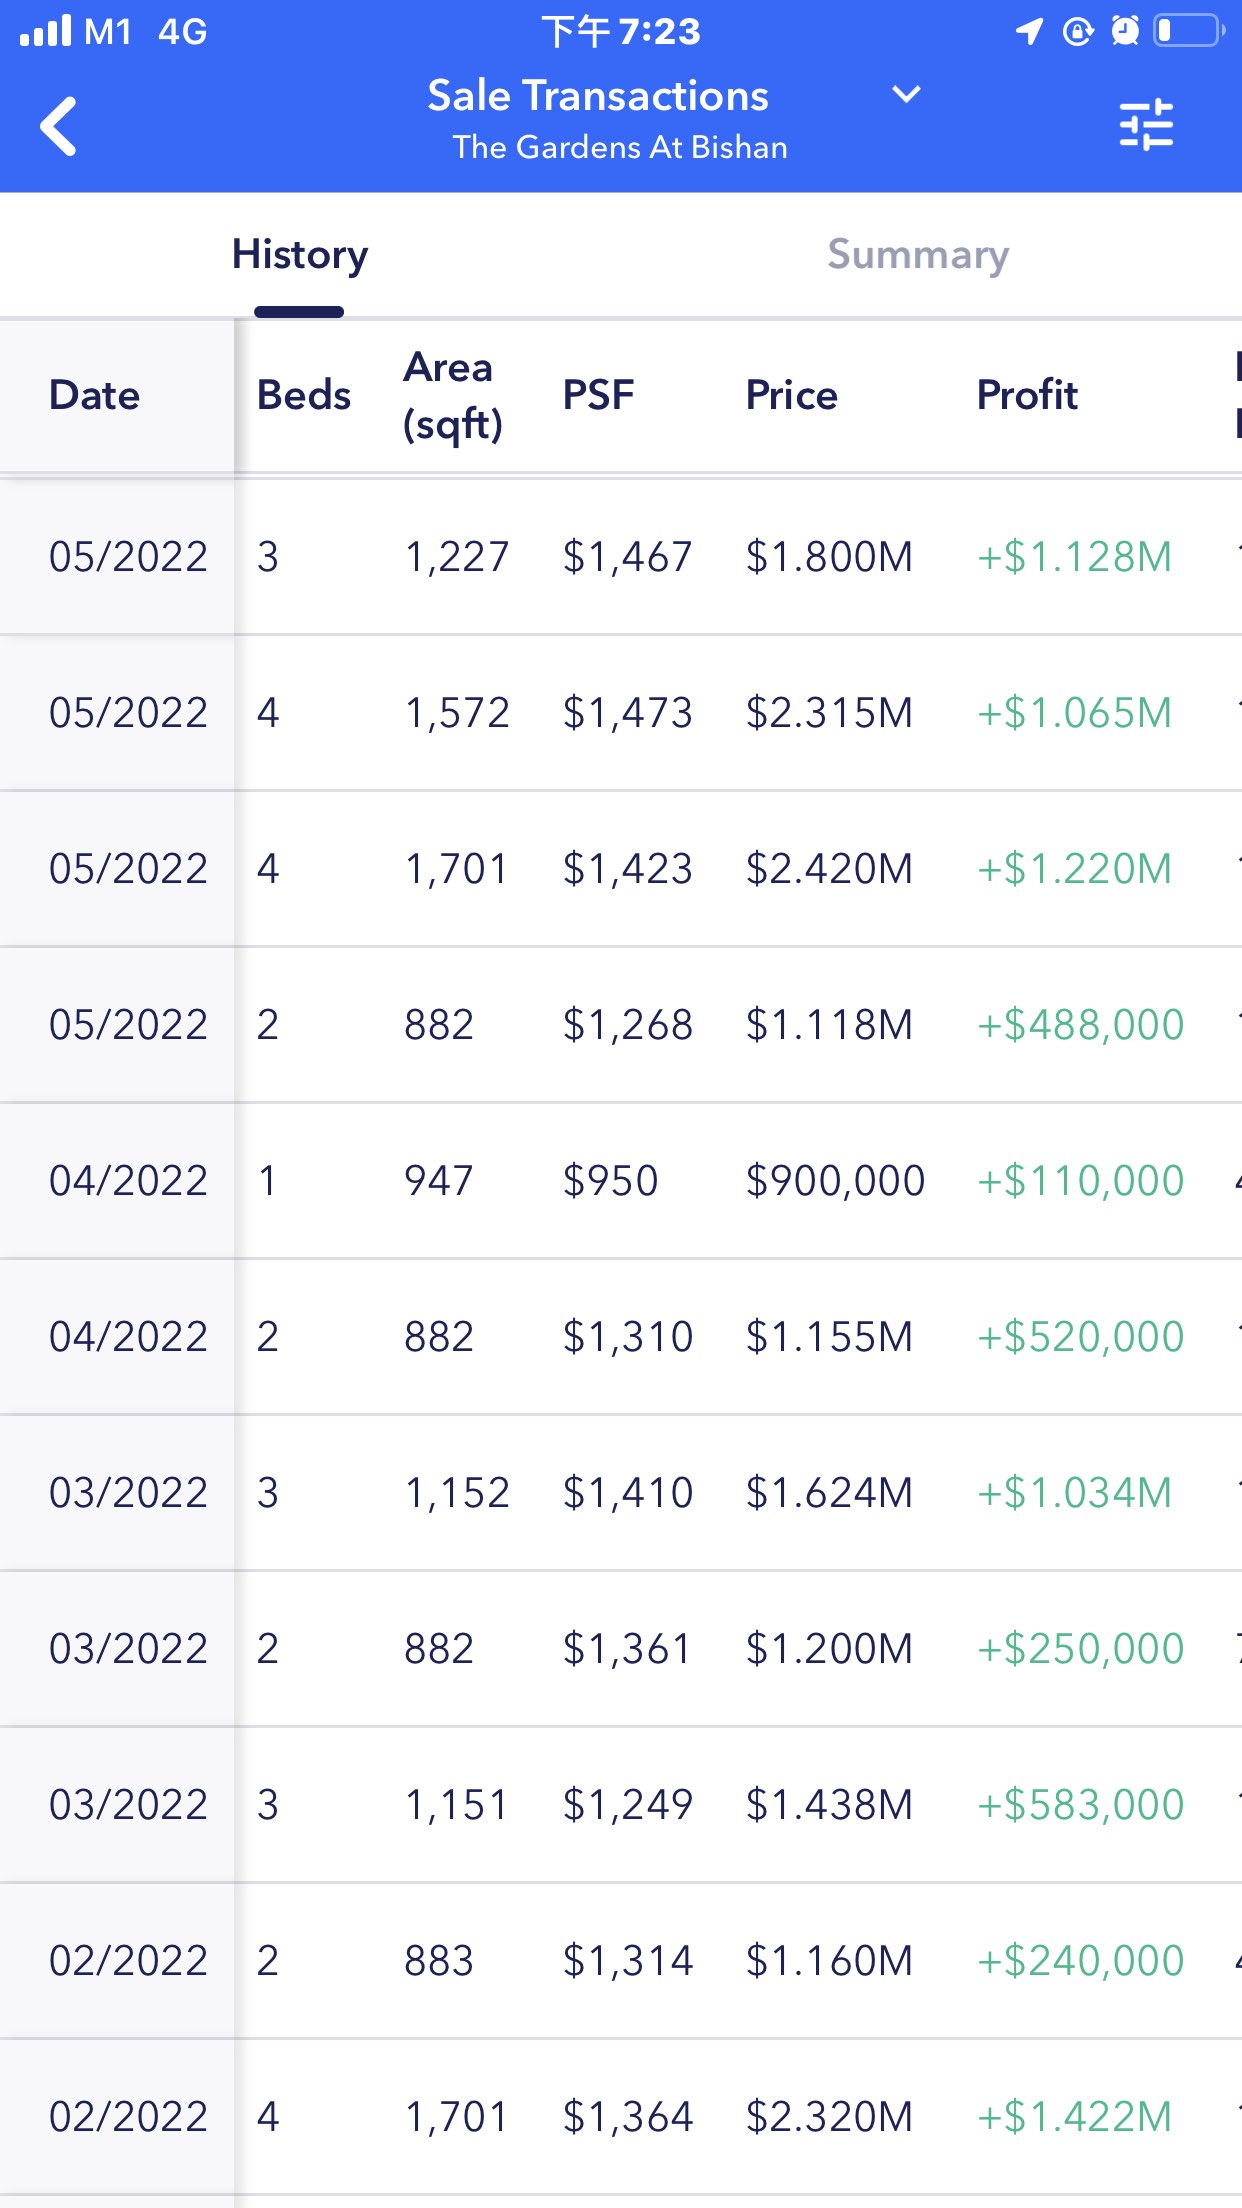Viewport: 1242px width, 2208px height.
Task: Tap the Beds column header
Action: click(x=304, y=396)
